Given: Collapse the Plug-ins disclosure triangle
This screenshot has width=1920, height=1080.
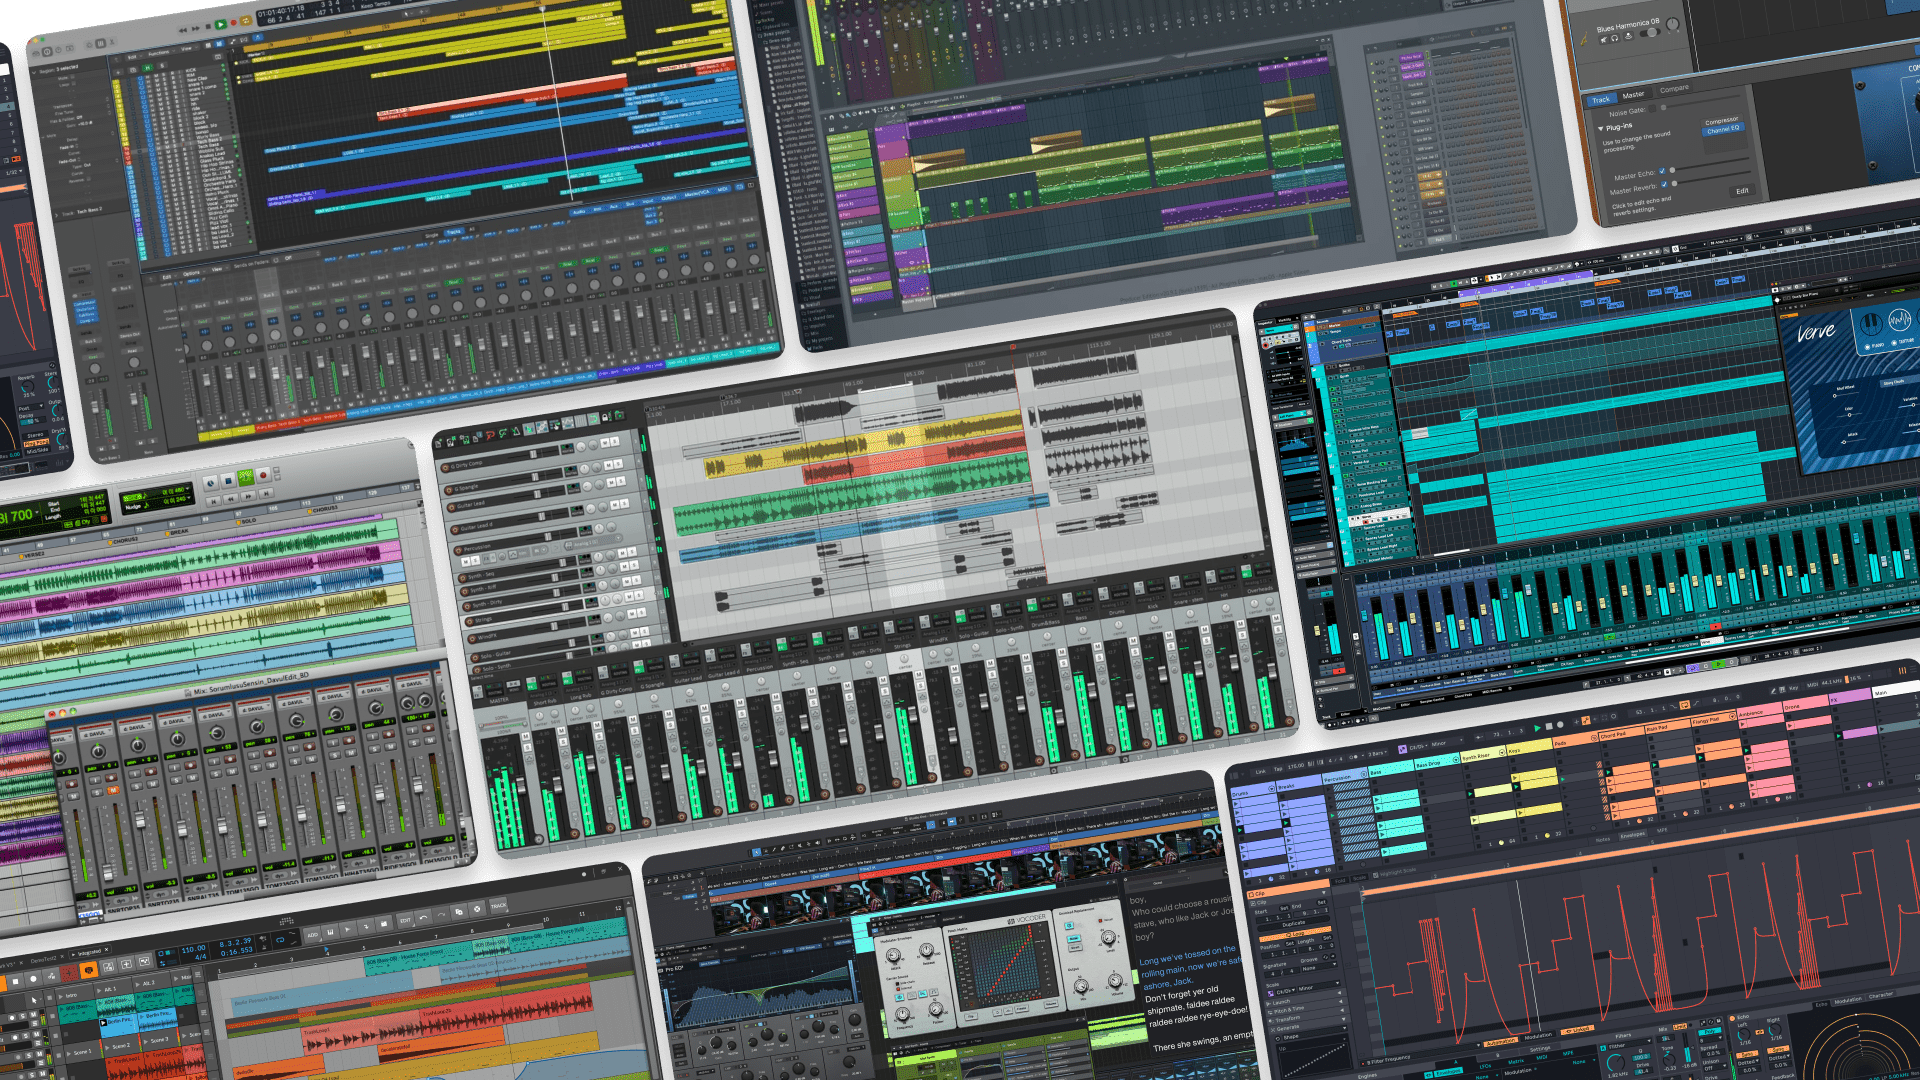Looking at the screenshot, I should (x=1600, y=128).
